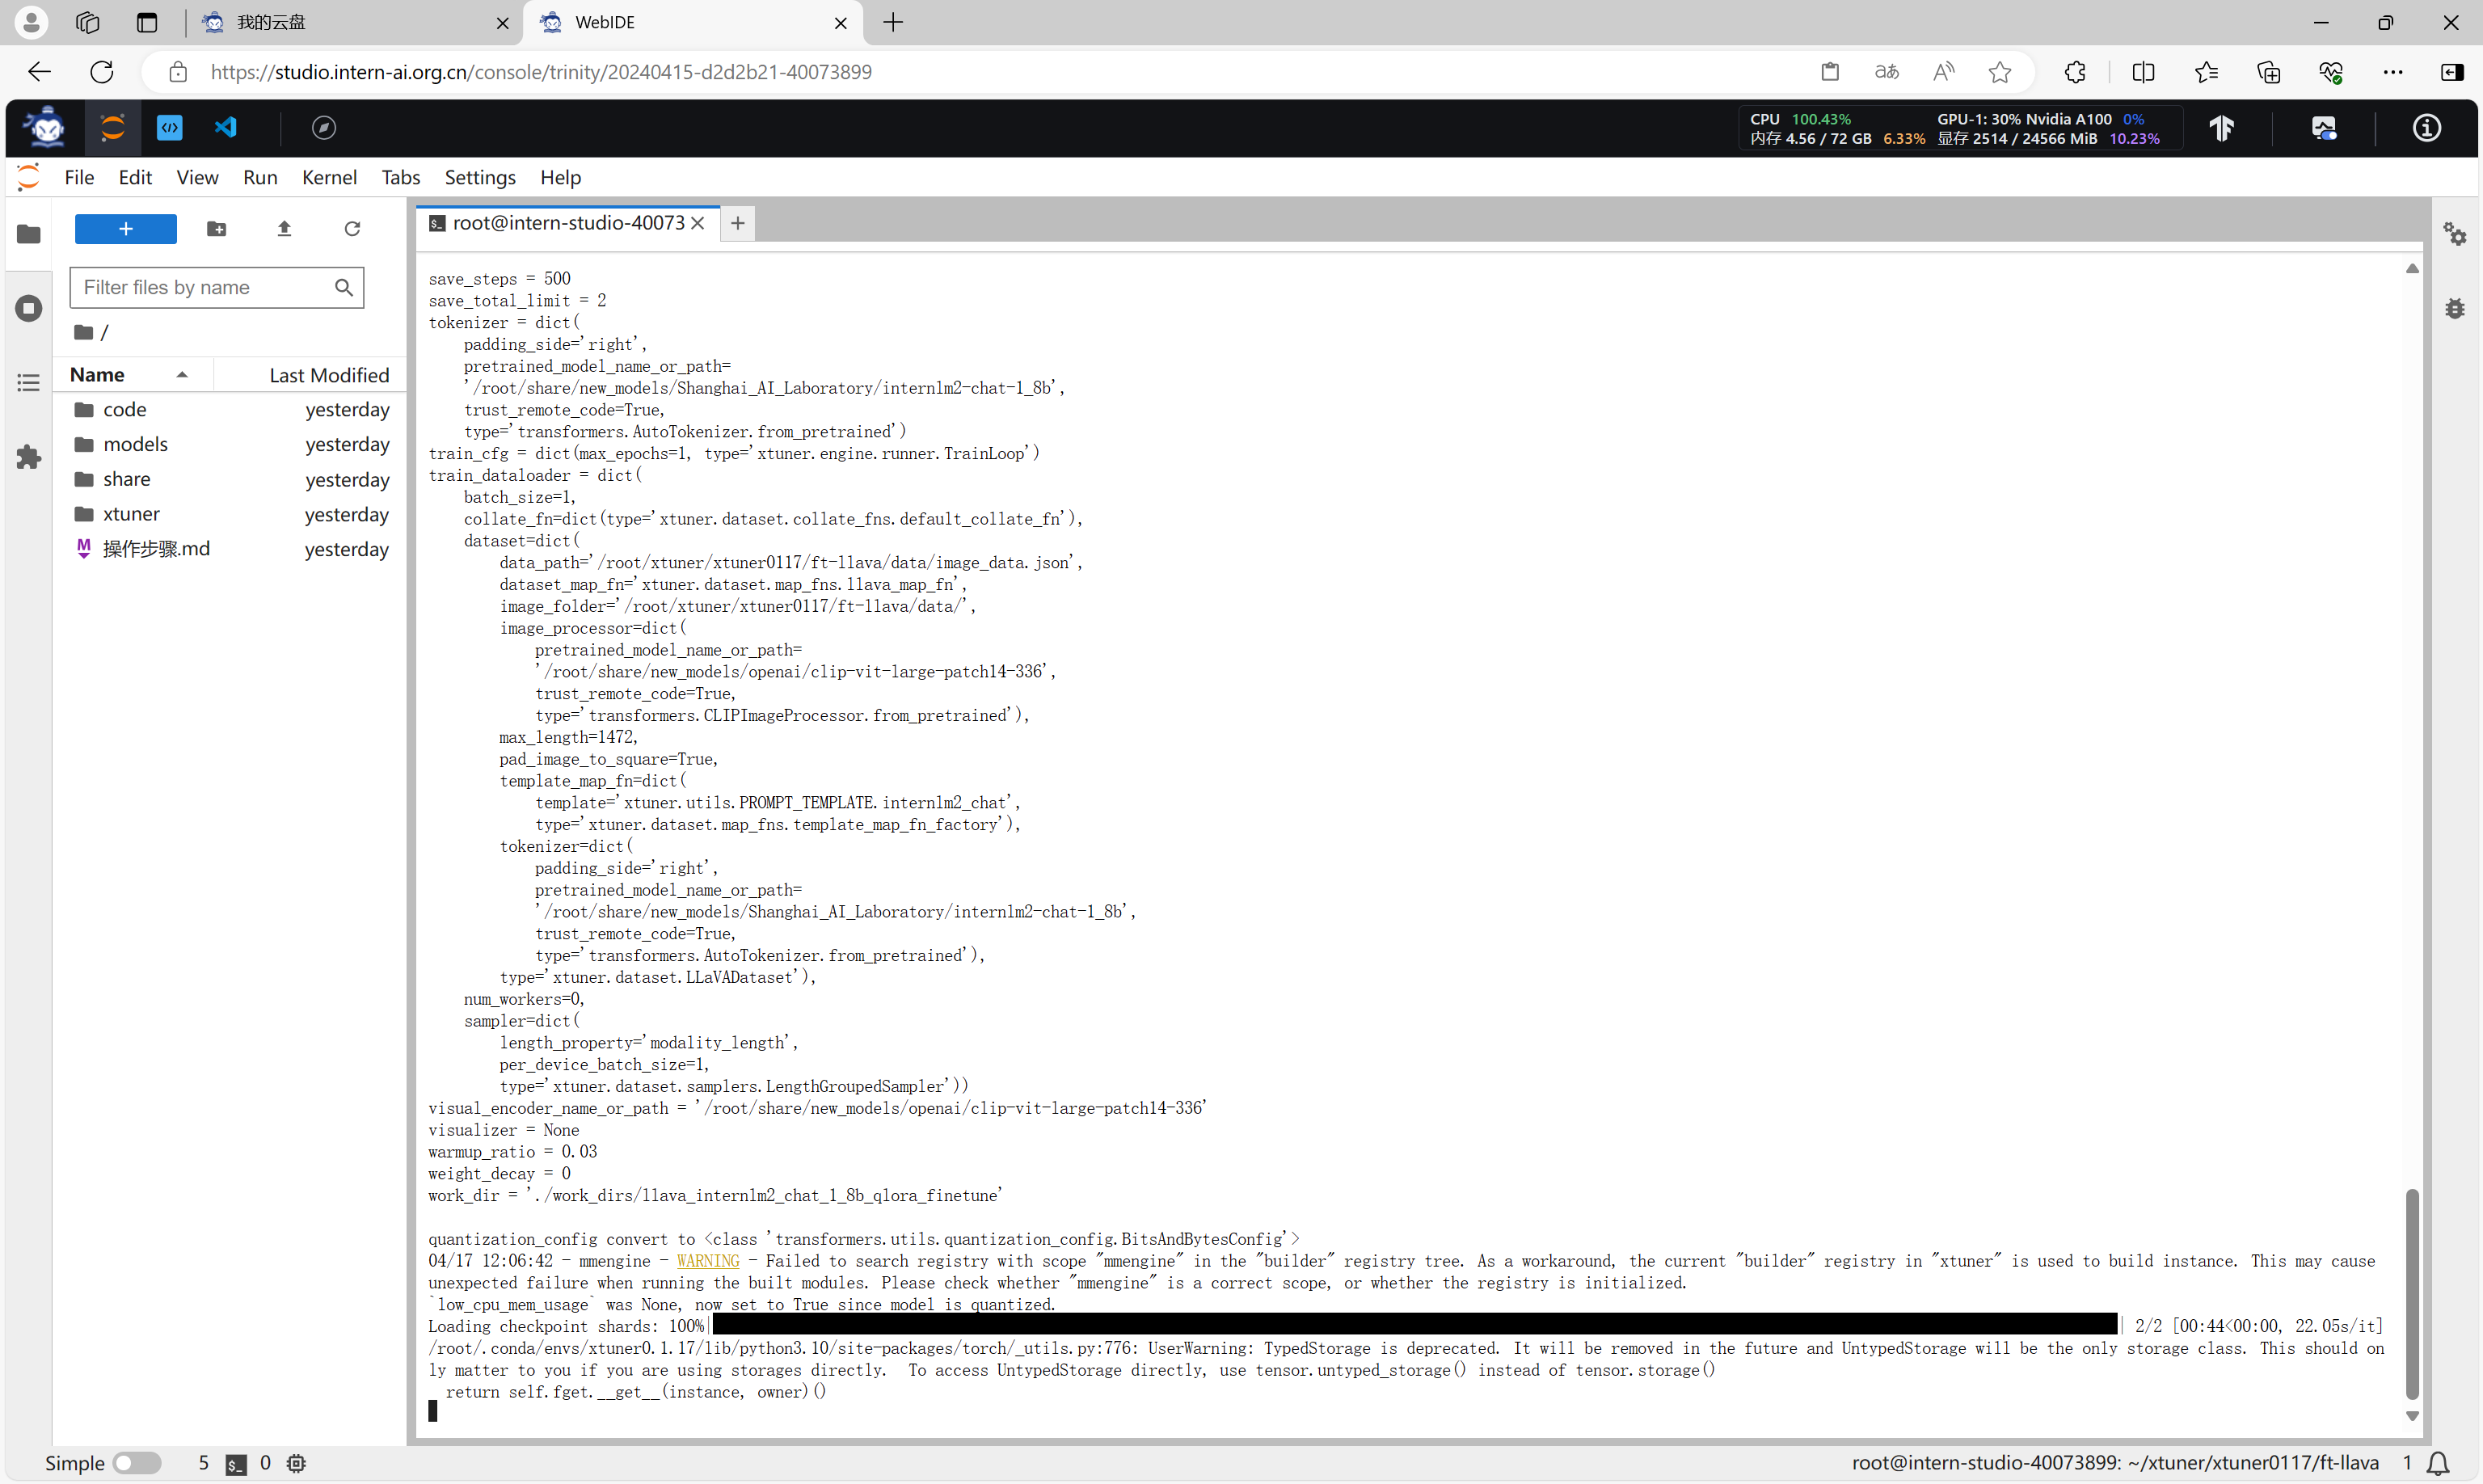The image size is (2483, 1484).
Task: Select the xtuner folder
Action: click(x=230, y=514)
